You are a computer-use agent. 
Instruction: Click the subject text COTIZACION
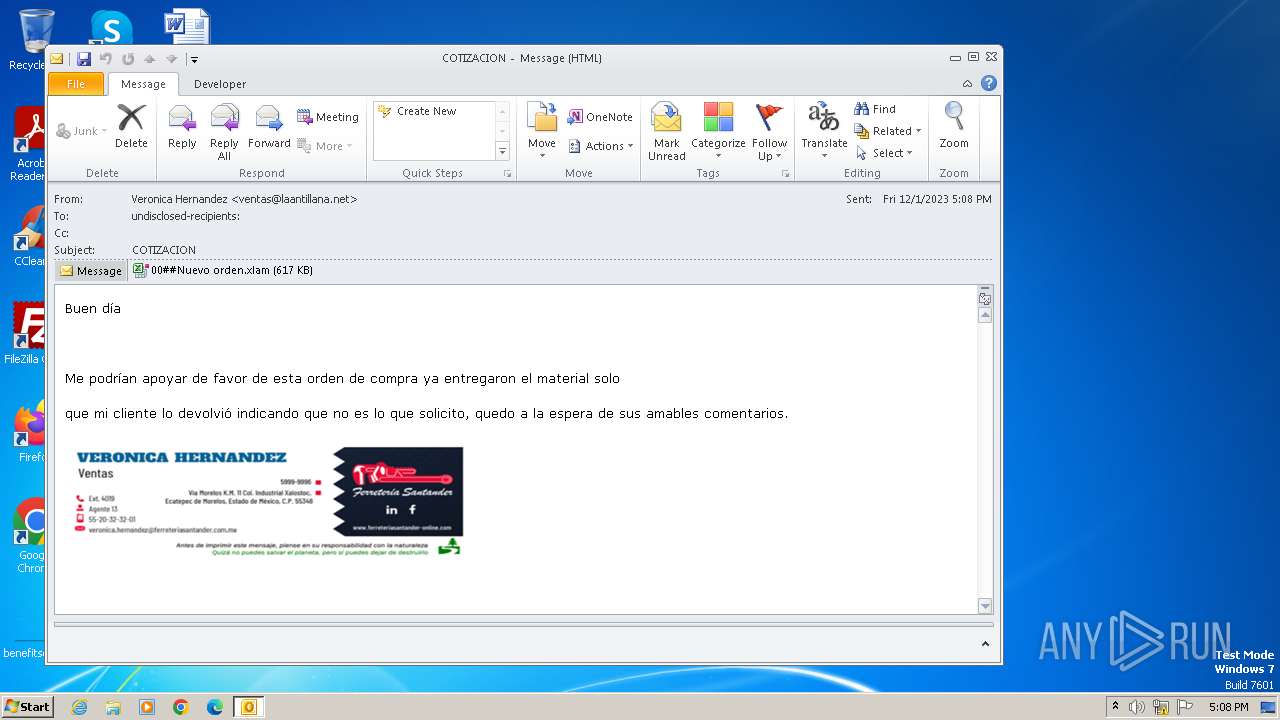tap(164, 250)
